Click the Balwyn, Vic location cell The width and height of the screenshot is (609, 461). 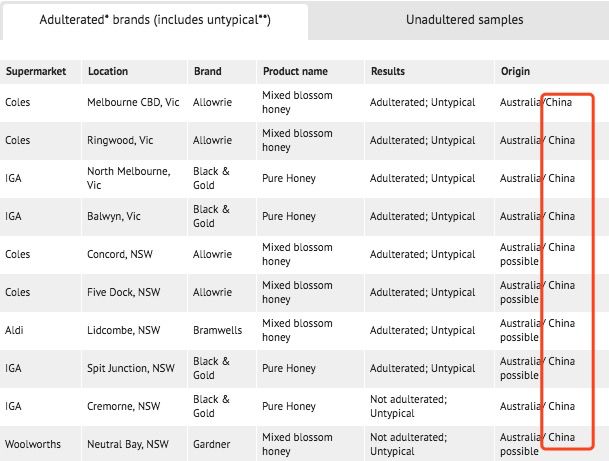(114, 216)
